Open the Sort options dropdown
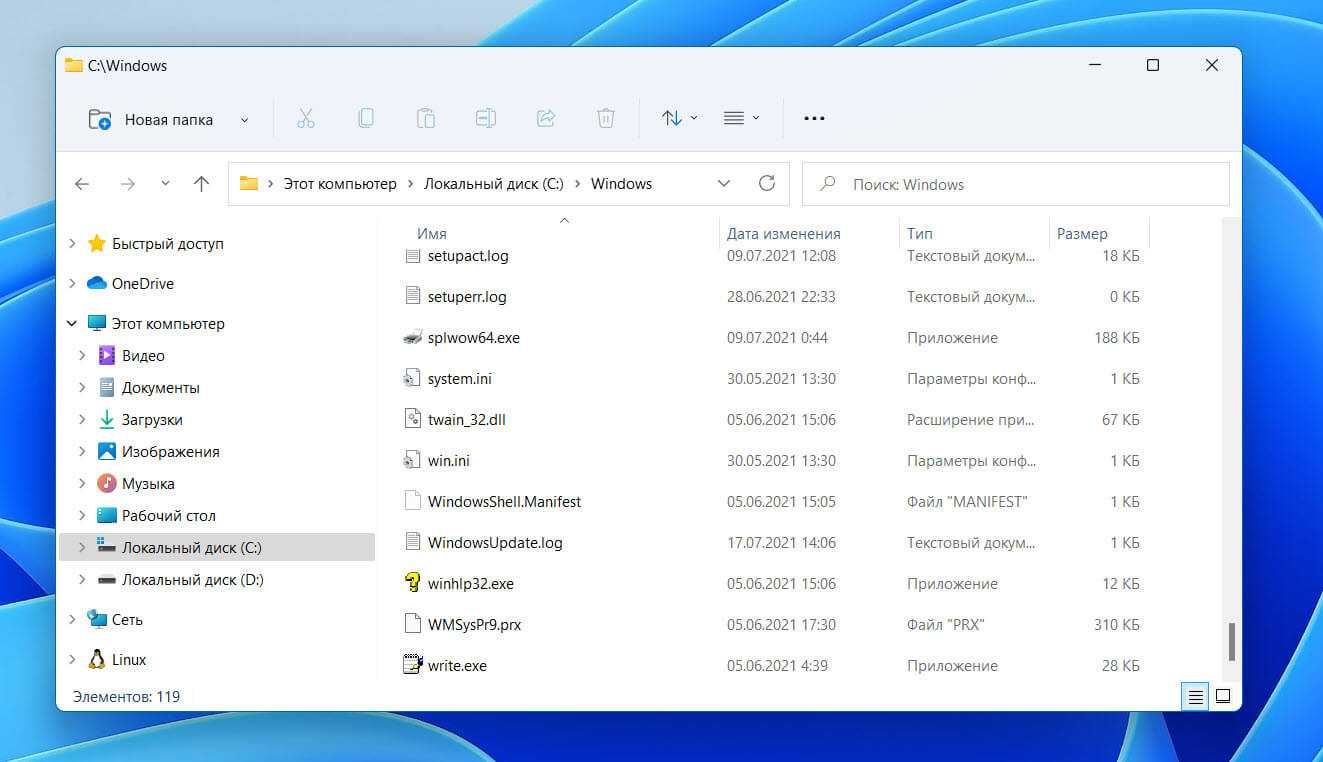 pyautogui.click(x=680, y=118)
